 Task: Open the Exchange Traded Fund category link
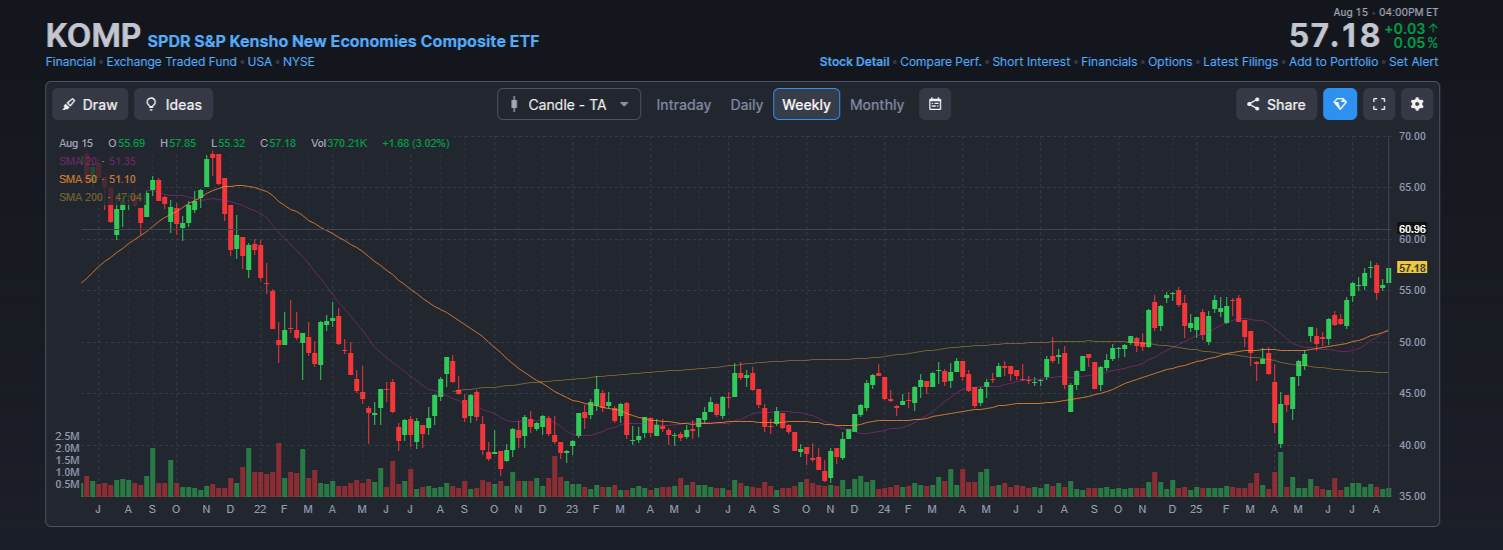coord(172,62)
